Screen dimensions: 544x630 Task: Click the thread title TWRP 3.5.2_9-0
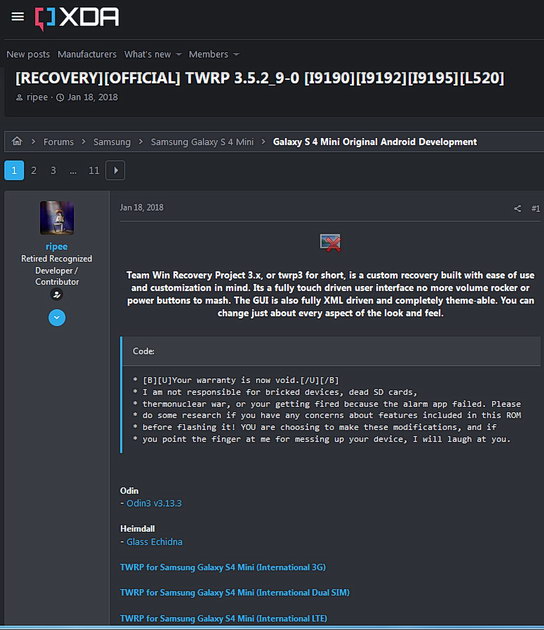coord(260,78)
